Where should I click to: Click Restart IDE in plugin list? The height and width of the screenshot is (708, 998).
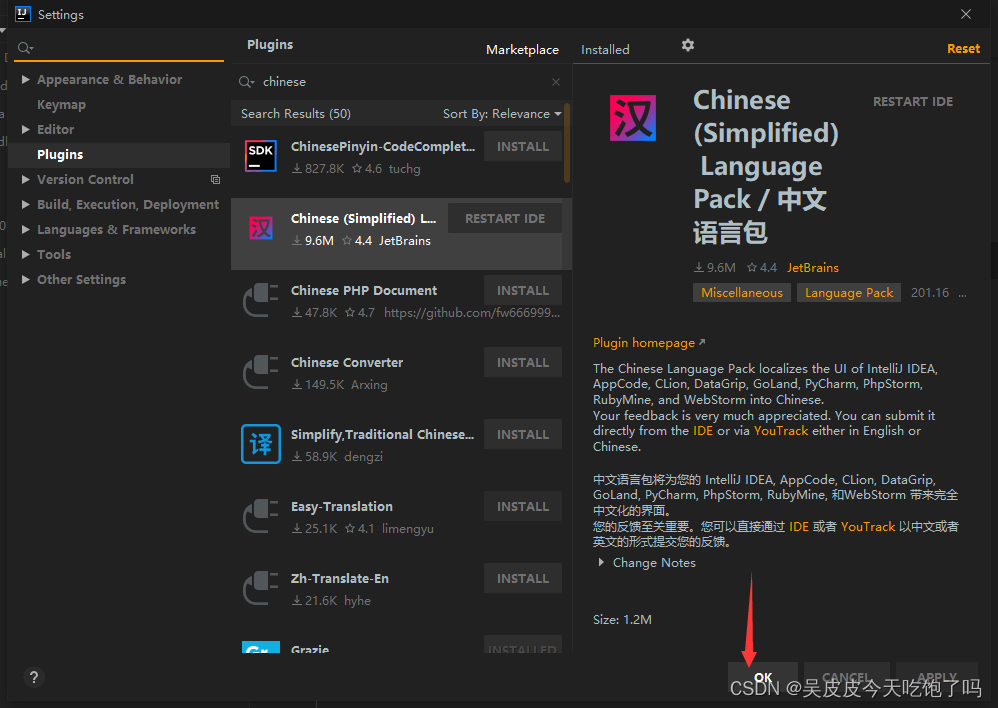point(505,218)
